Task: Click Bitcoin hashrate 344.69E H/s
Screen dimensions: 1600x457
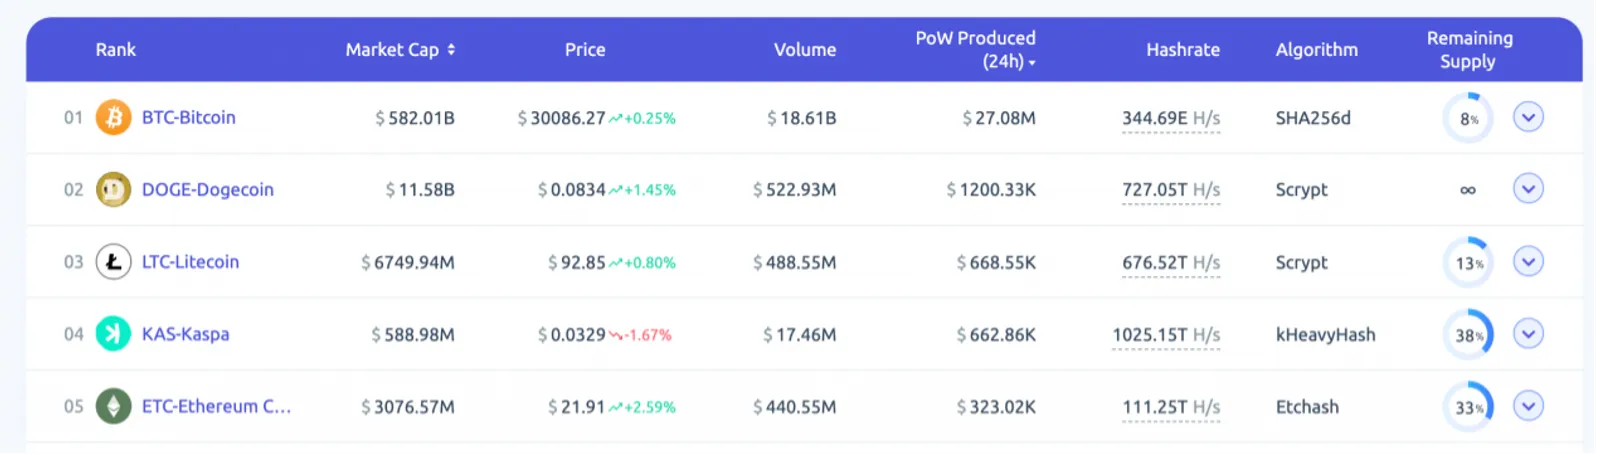Action: tap(1171, 118)
